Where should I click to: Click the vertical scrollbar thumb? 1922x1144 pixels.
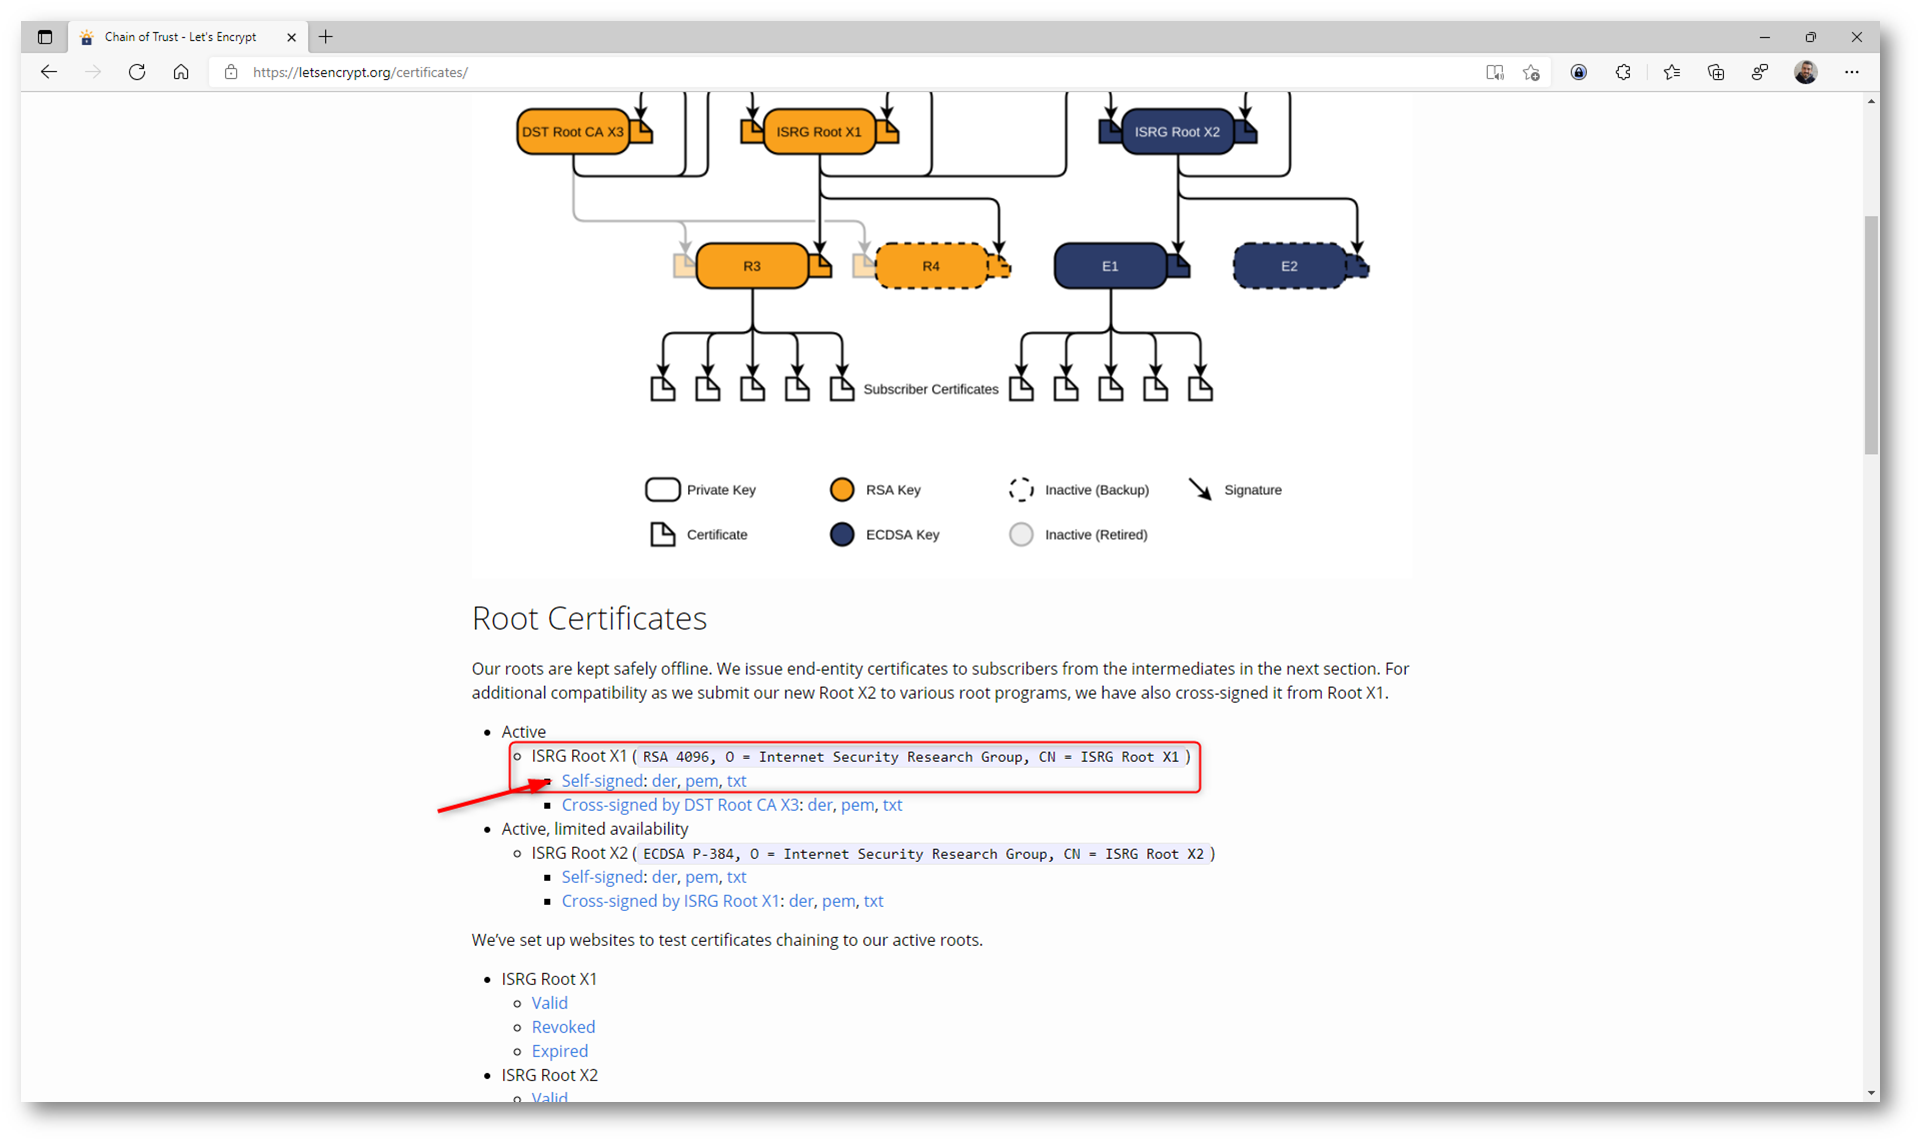(x=1871, y=335)
